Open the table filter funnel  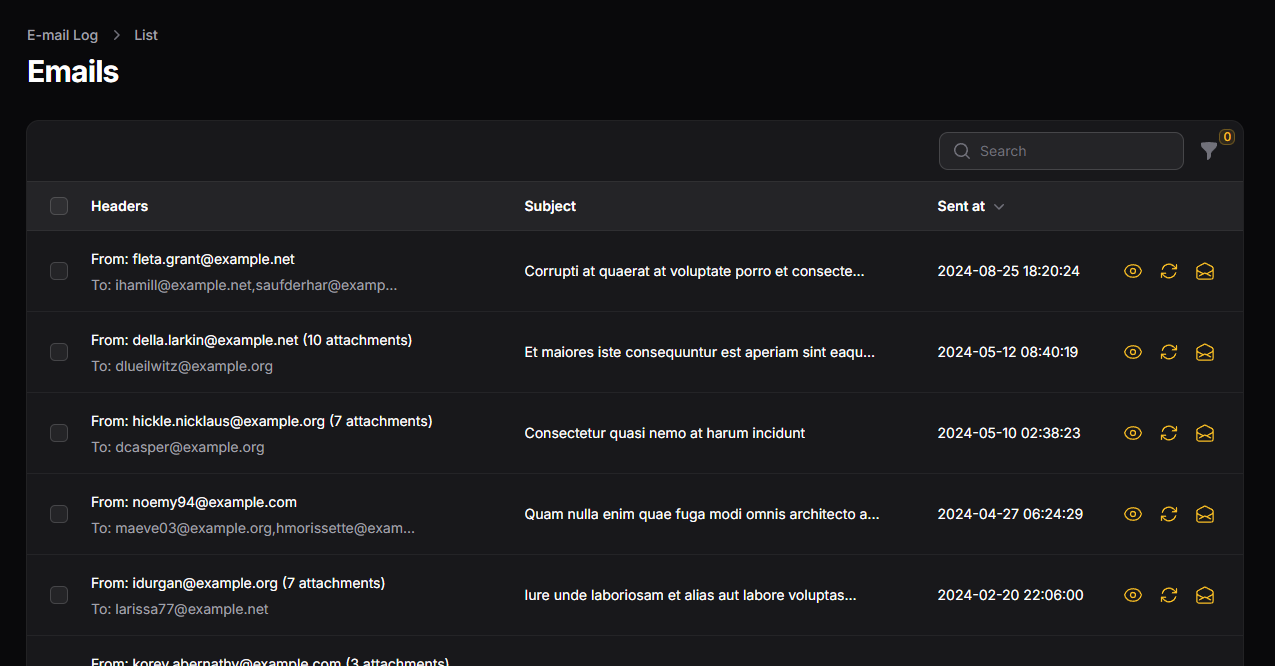point(1209,151)
